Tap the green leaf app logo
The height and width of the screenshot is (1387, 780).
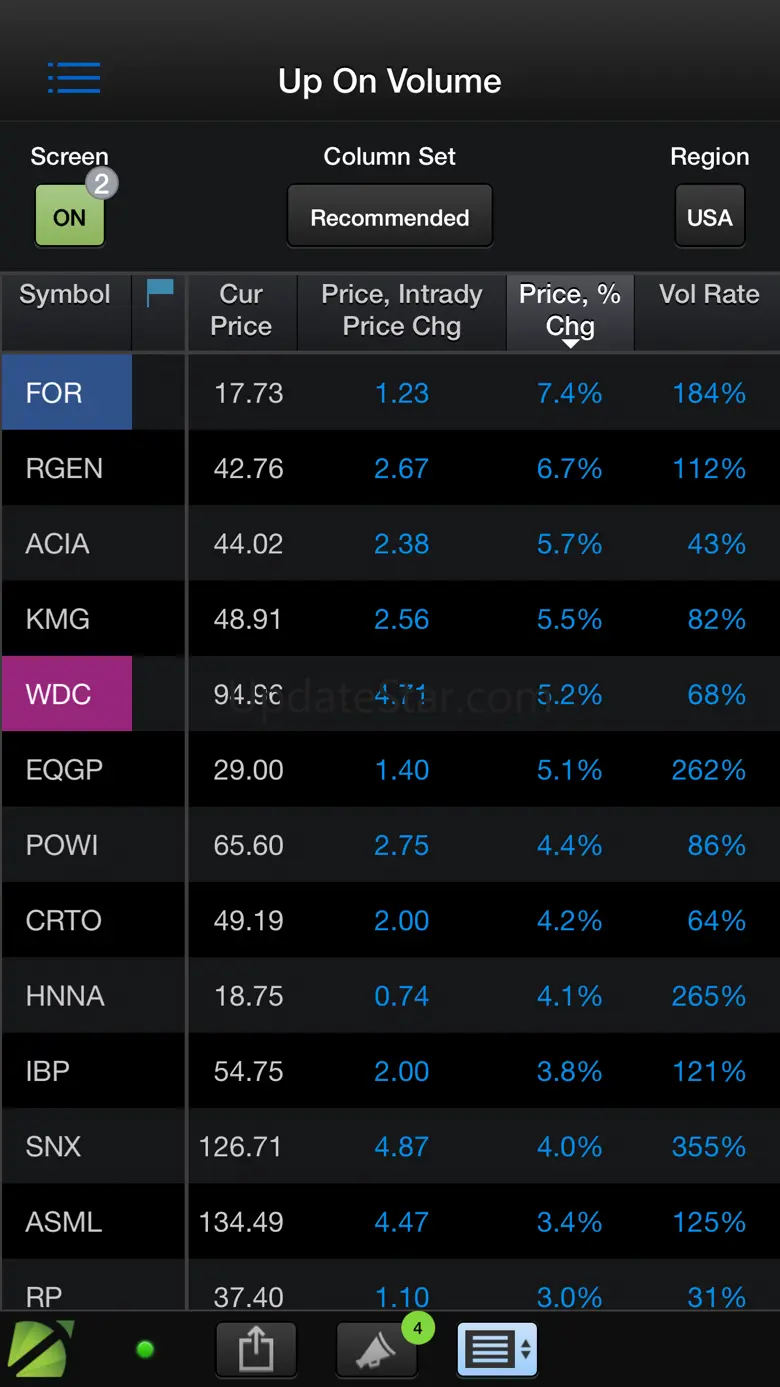click(x=41, y=1349)
